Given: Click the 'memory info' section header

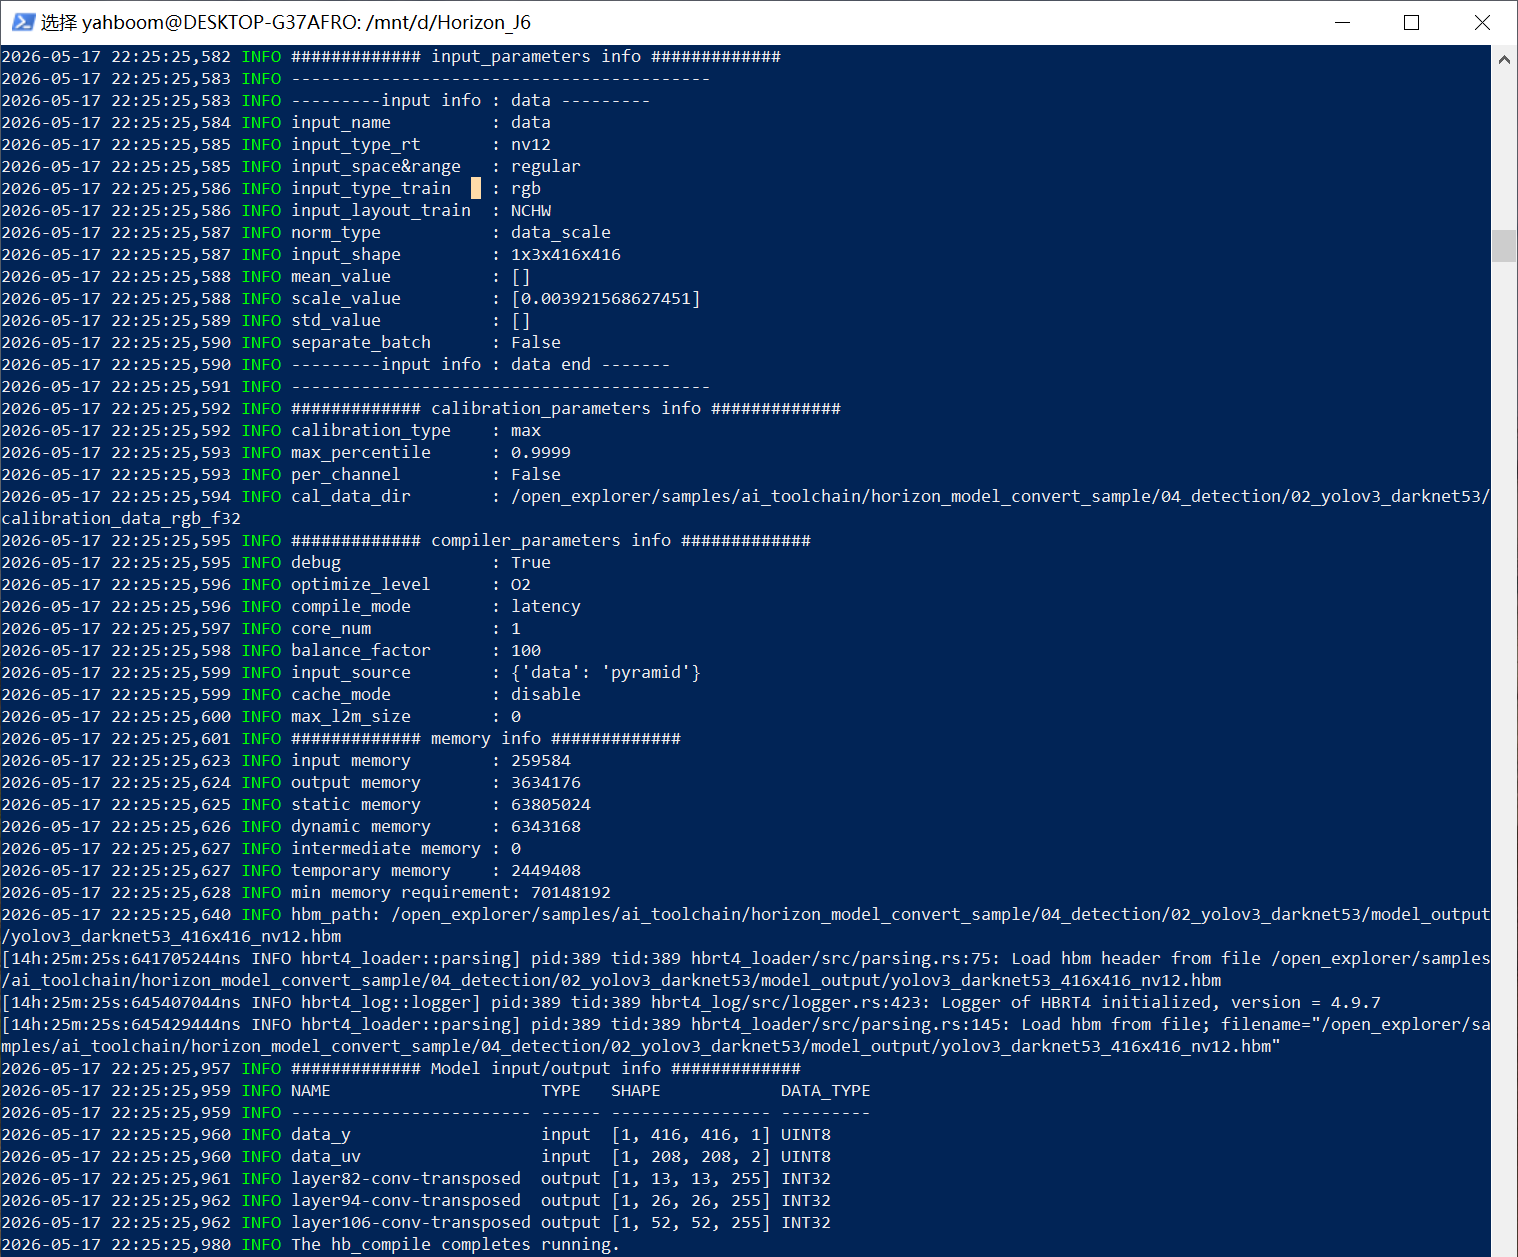Looking at the screenshot, I should 486,738.
